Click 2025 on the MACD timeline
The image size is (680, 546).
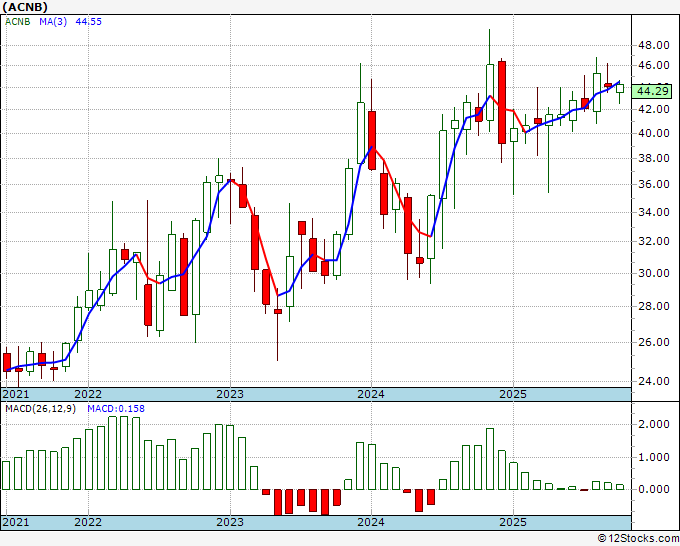pos(513,522)
